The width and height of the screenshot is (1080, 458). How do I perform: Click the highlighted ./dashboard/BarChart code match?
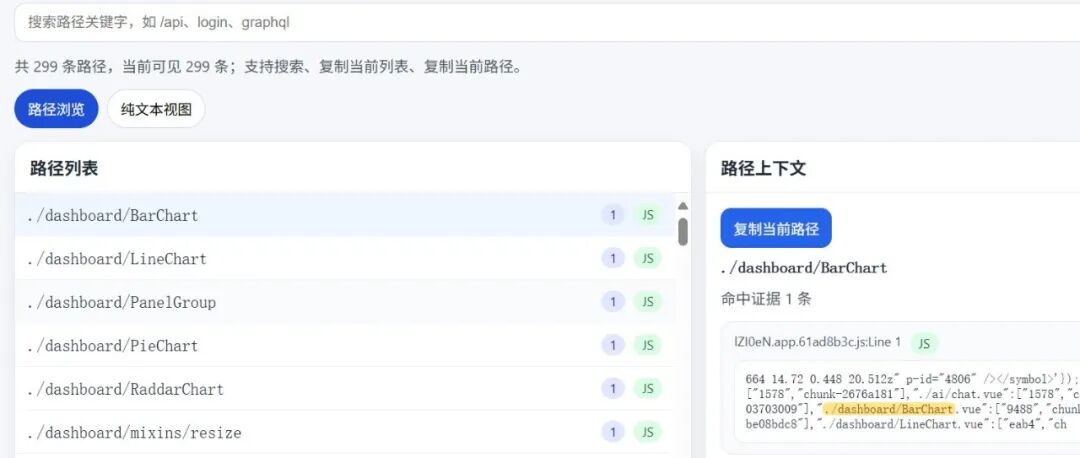pyautogui.click(x=889, y=409)
